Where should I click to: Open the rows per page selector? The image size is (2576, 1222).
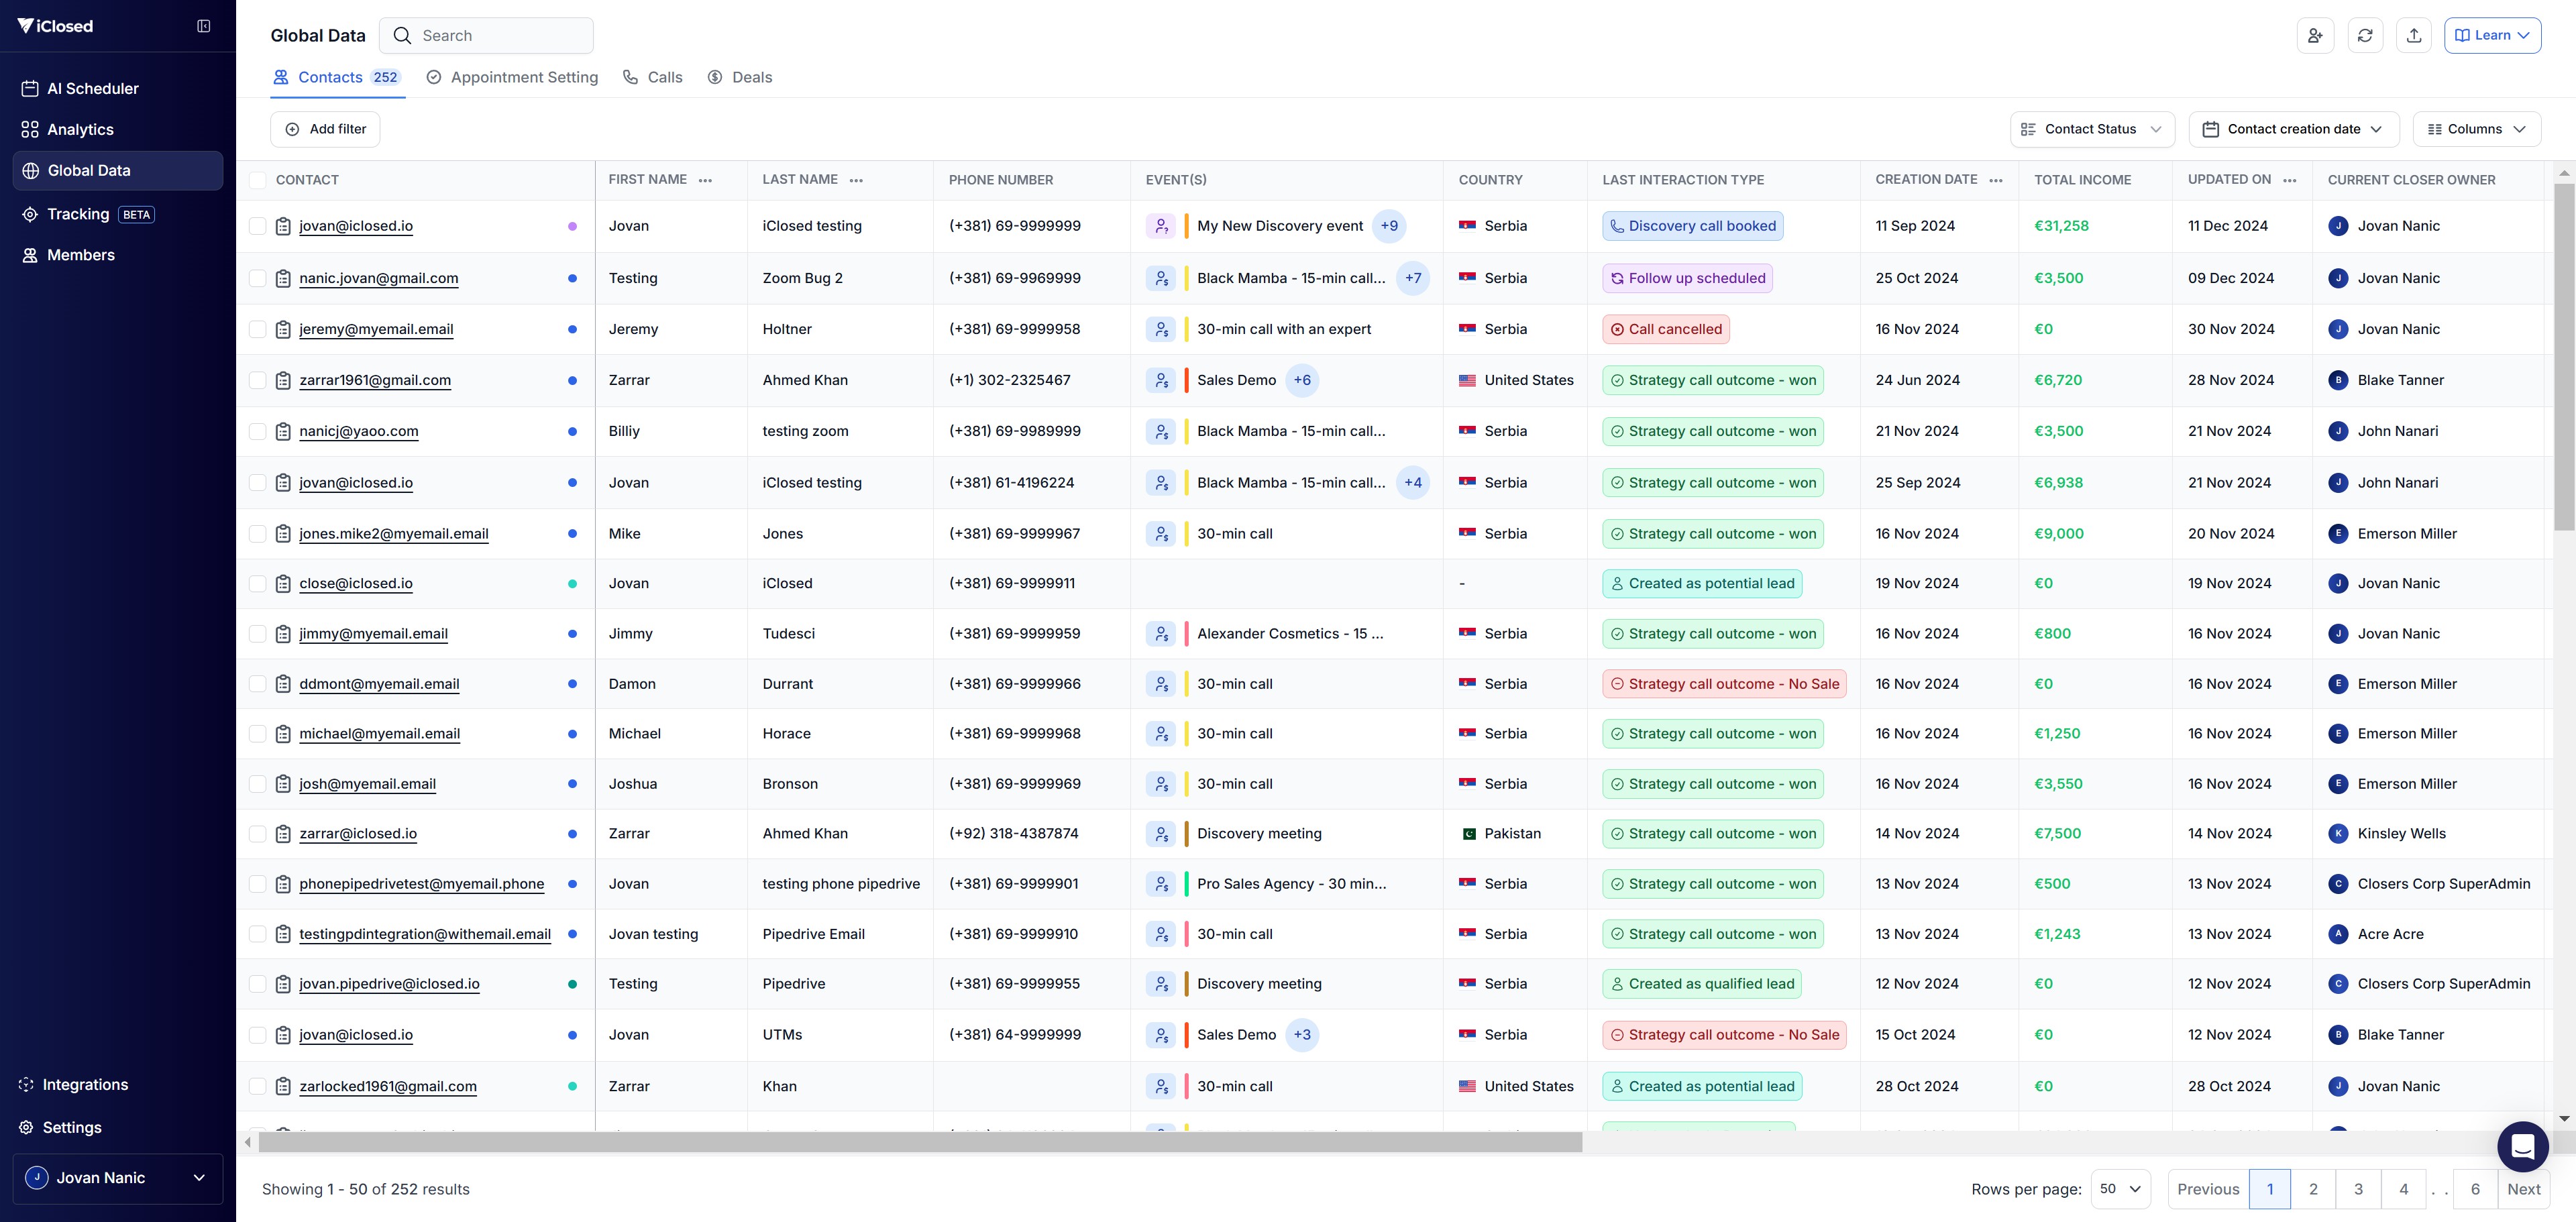pos(2120,1189)
